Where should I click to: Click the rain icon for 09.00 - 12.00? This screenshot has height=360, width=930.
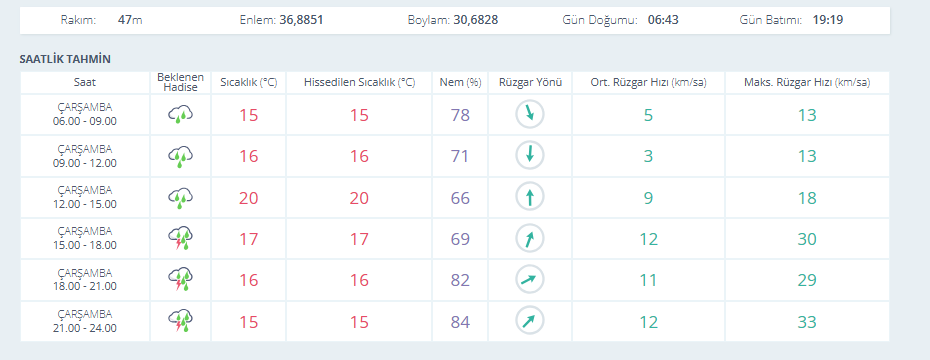coord(180,156)
